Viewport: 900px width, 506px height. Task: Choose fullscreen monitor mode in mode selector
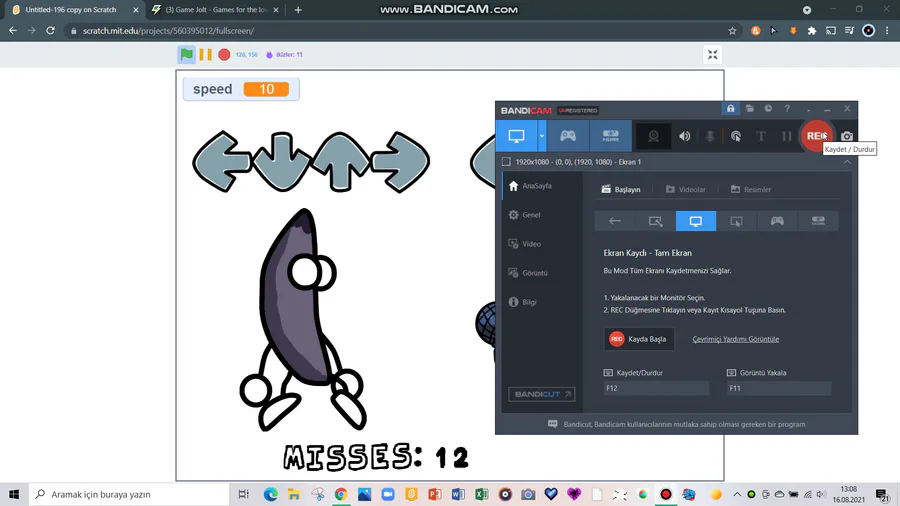coord(696,221)
